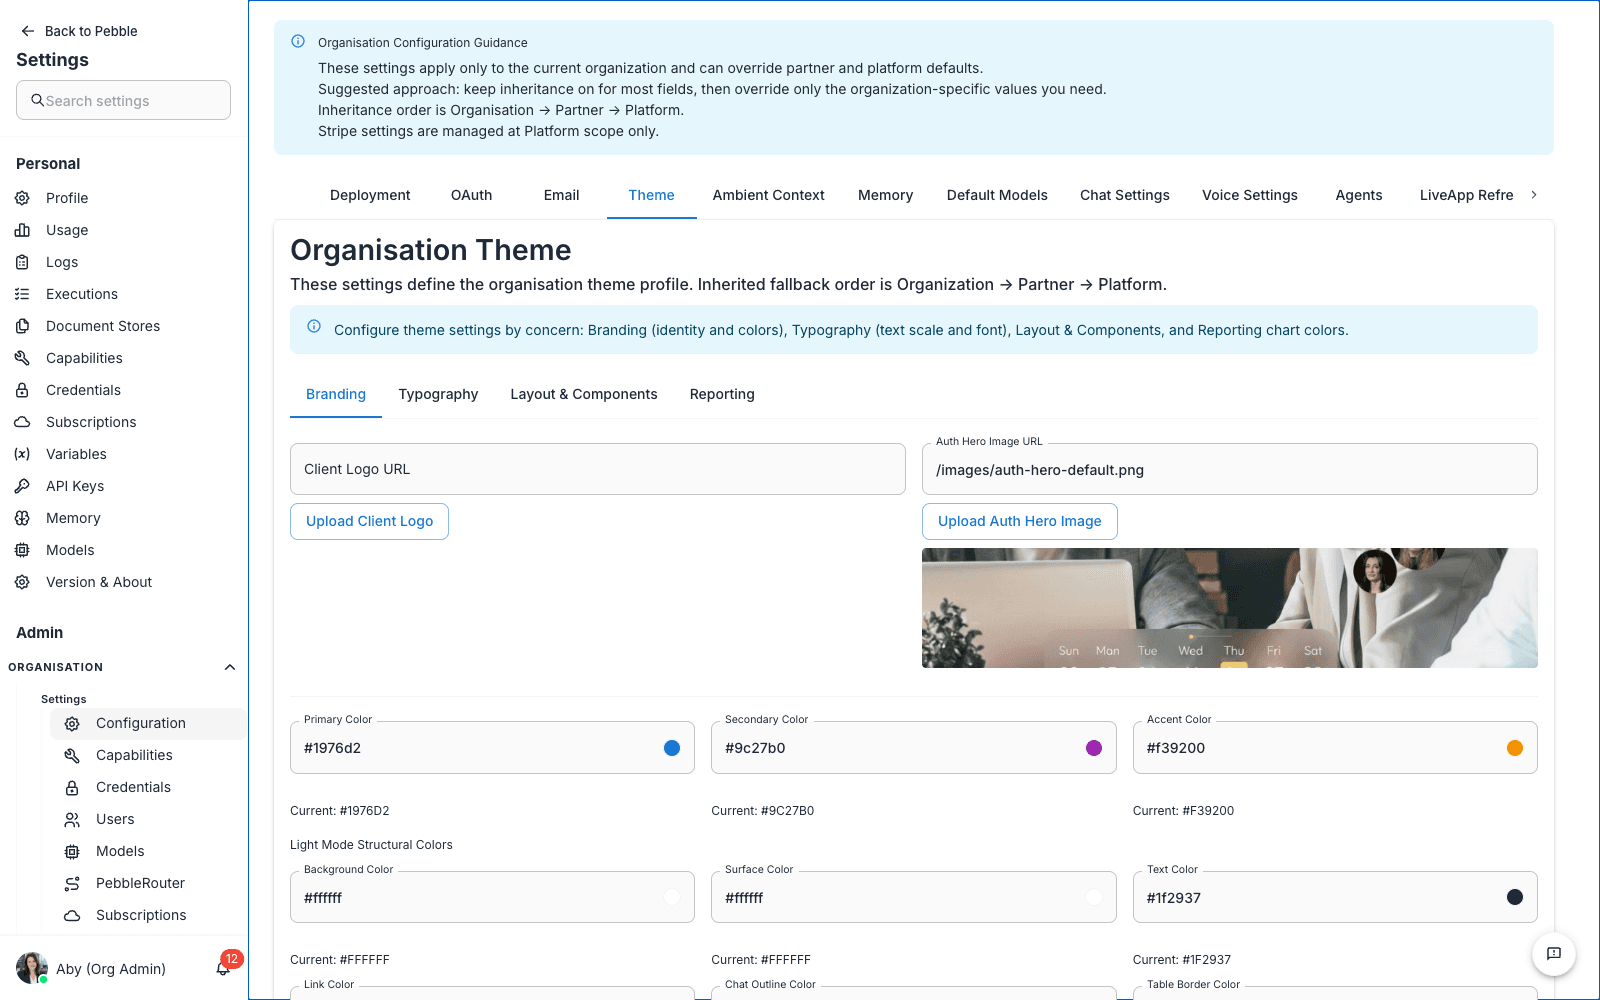Pick the Primary Color blue swatch
The image size is (1600, 1000).
tap(672, 748)
